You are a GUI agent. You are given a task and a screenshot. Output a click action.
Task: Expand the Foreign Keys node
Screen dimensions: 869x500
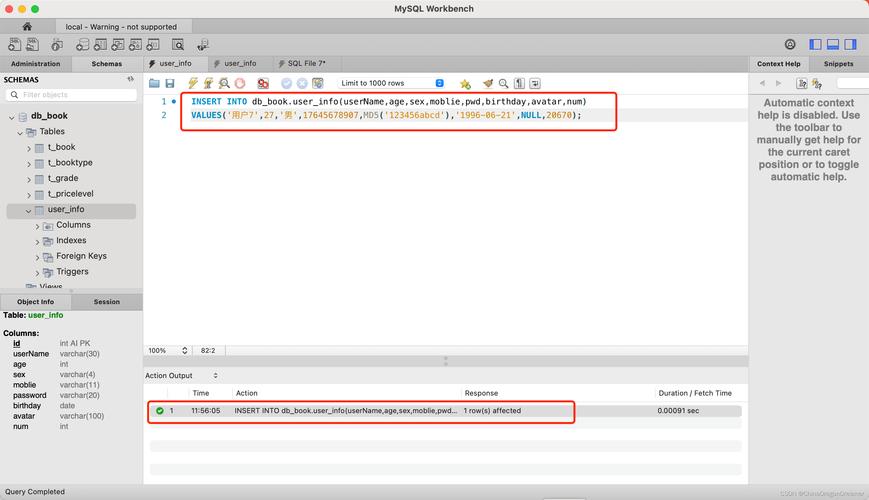(38, 257)
